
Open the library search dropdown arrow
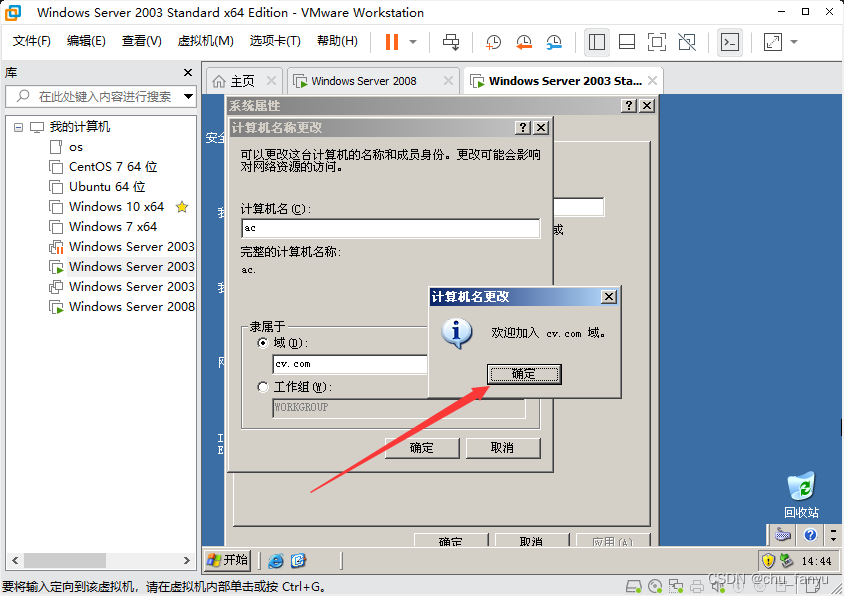pyautogui.click(x=188, y=97)
